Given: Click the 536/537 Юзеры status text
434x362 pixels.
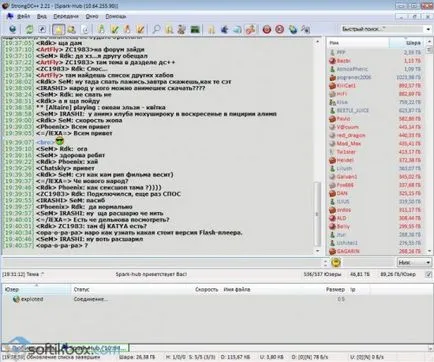Looking at the screenshot, I should 322,274.
